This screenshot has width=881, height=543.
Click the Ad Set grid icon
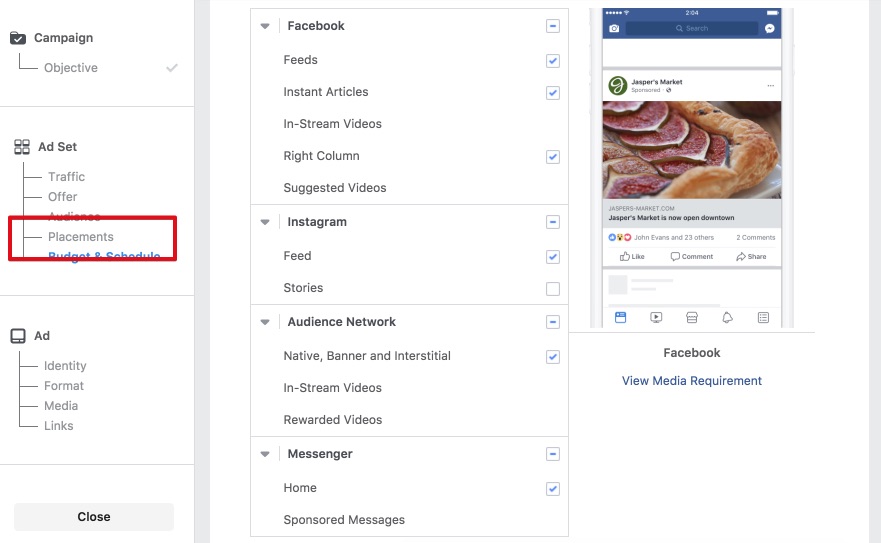(x=22, y=147)
